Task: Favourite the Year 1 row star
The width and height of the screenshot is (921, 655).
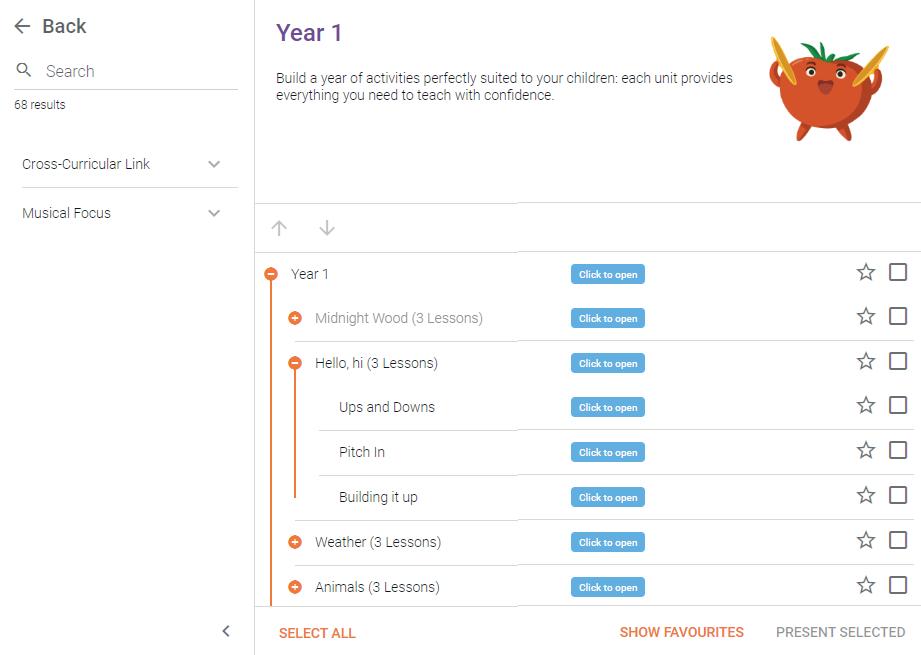Action: (866, 272)
